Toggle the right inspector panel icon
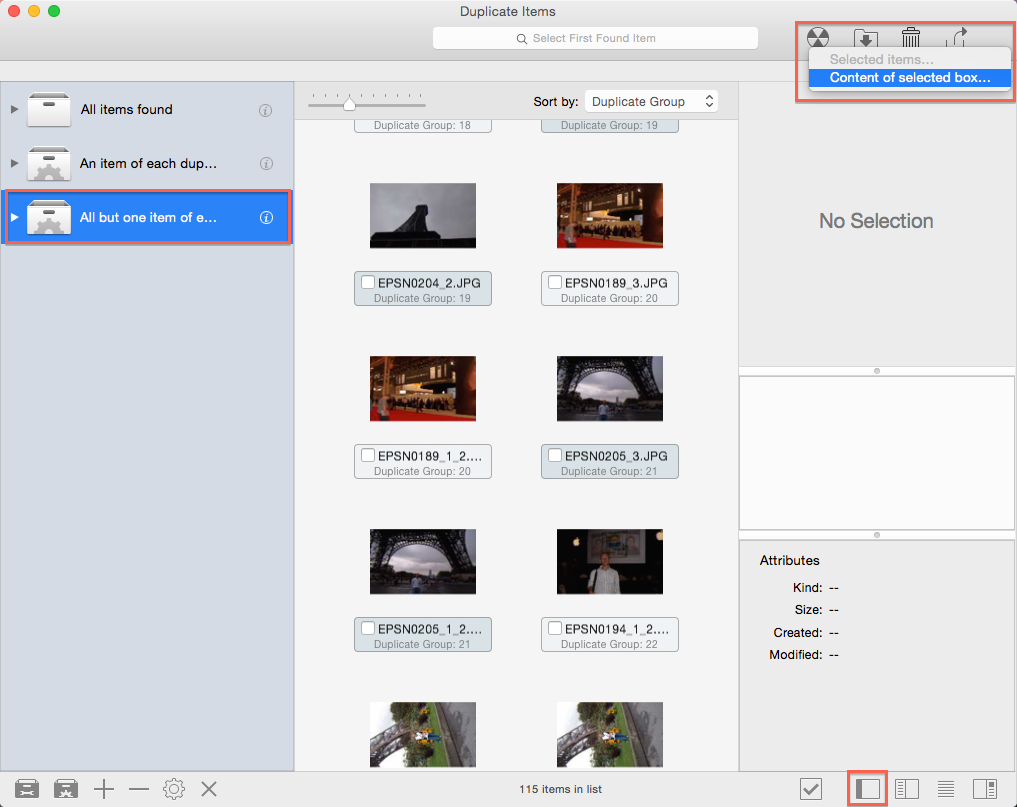Screen dimensions: 1017x807 click(x=985, y=789)
